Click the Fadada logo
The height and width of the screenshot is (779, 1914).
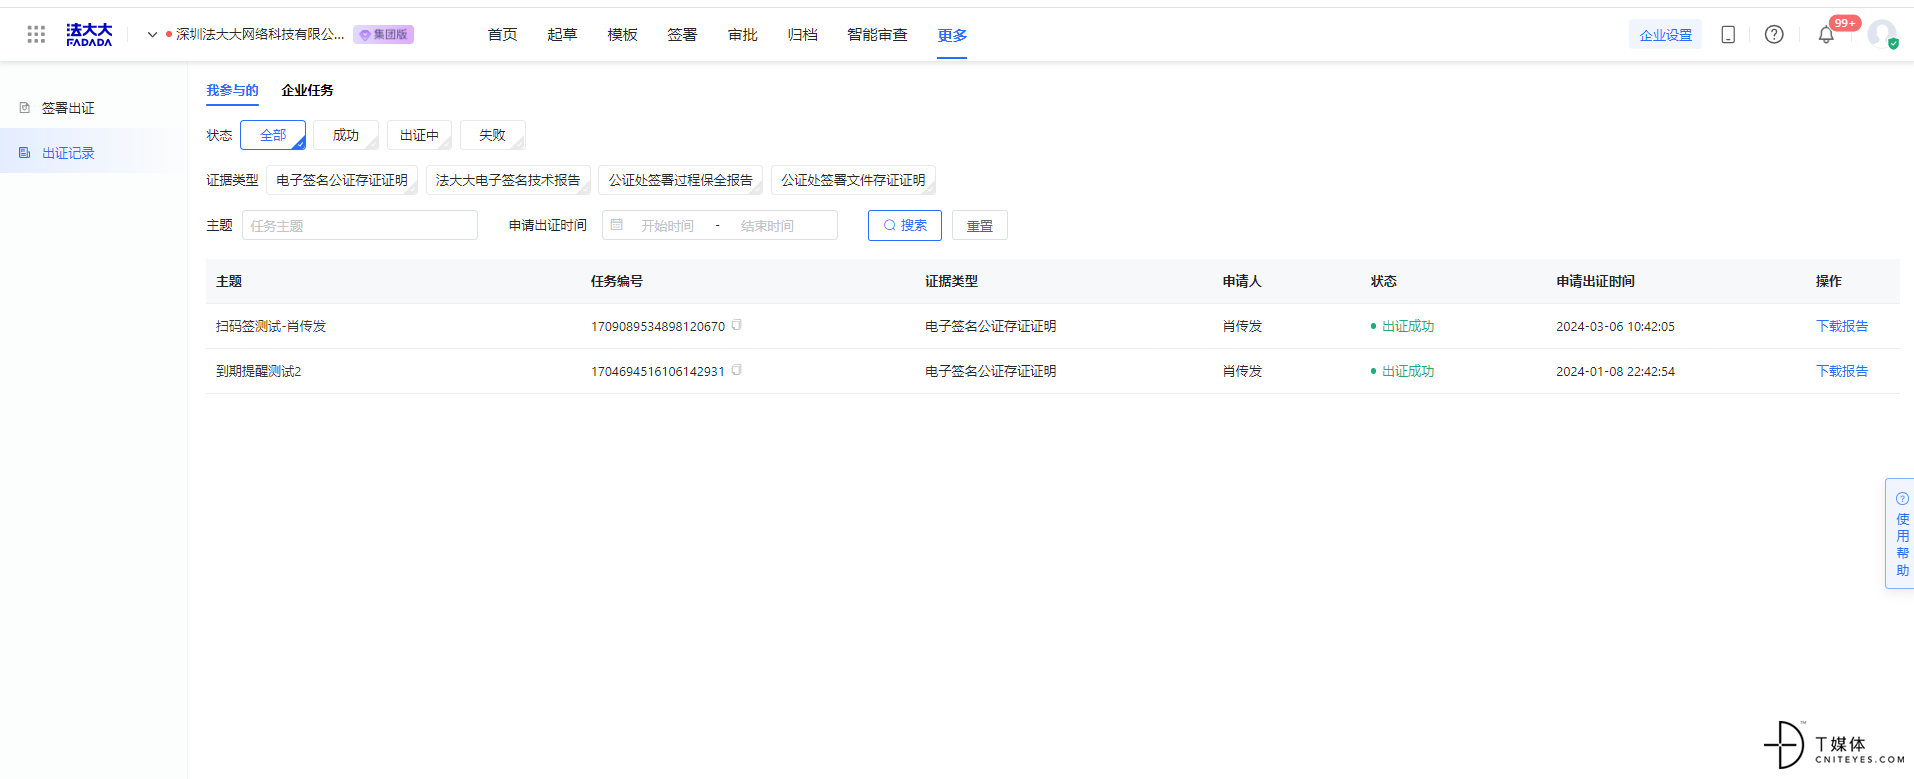89,35
